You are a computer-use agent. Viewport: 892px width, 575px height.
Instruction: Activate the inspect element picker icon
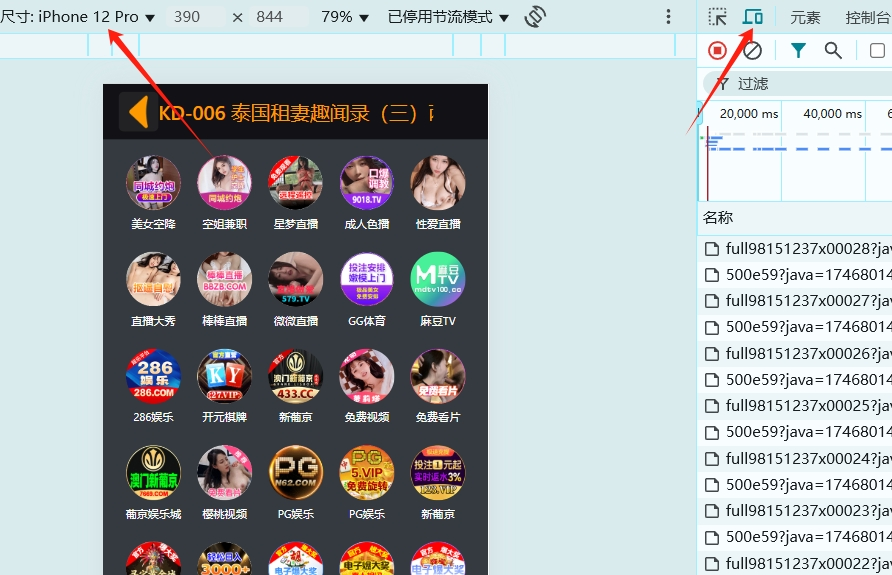coord(717,17)
